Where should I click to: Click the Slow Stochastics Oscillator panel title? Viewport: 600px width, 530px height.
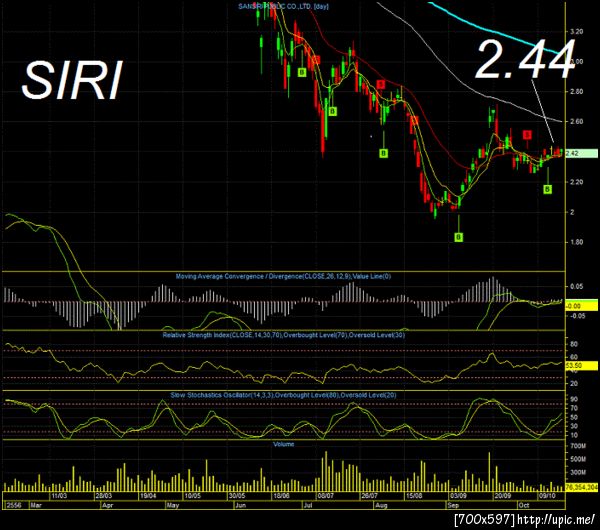point(283,395)
